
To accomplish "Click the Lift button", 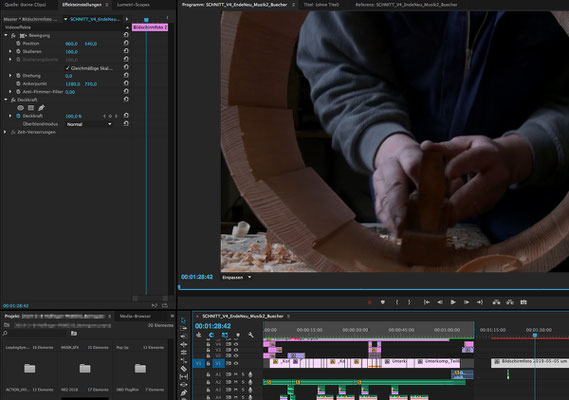I will tap(496, 302).
